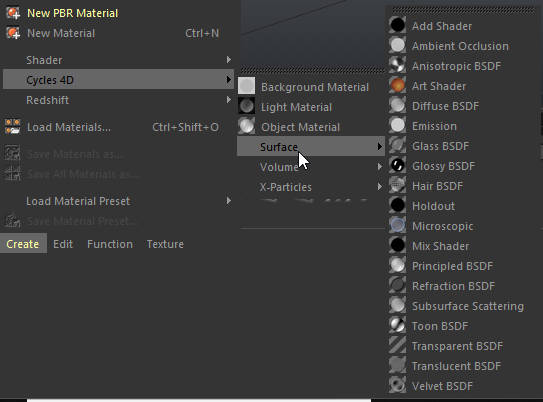The height and width of the screenshot is (402, 543).
Task: Pick Mix Shader text label
Action: pyautogui.click(x=440, y=246)
